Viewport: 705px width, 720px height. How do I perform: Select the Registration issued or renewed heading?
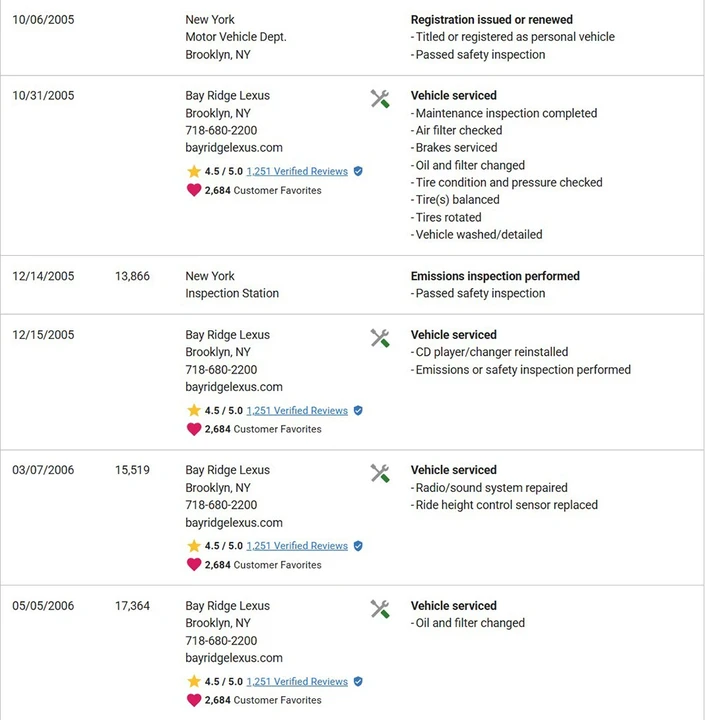(x=491, y=20)
